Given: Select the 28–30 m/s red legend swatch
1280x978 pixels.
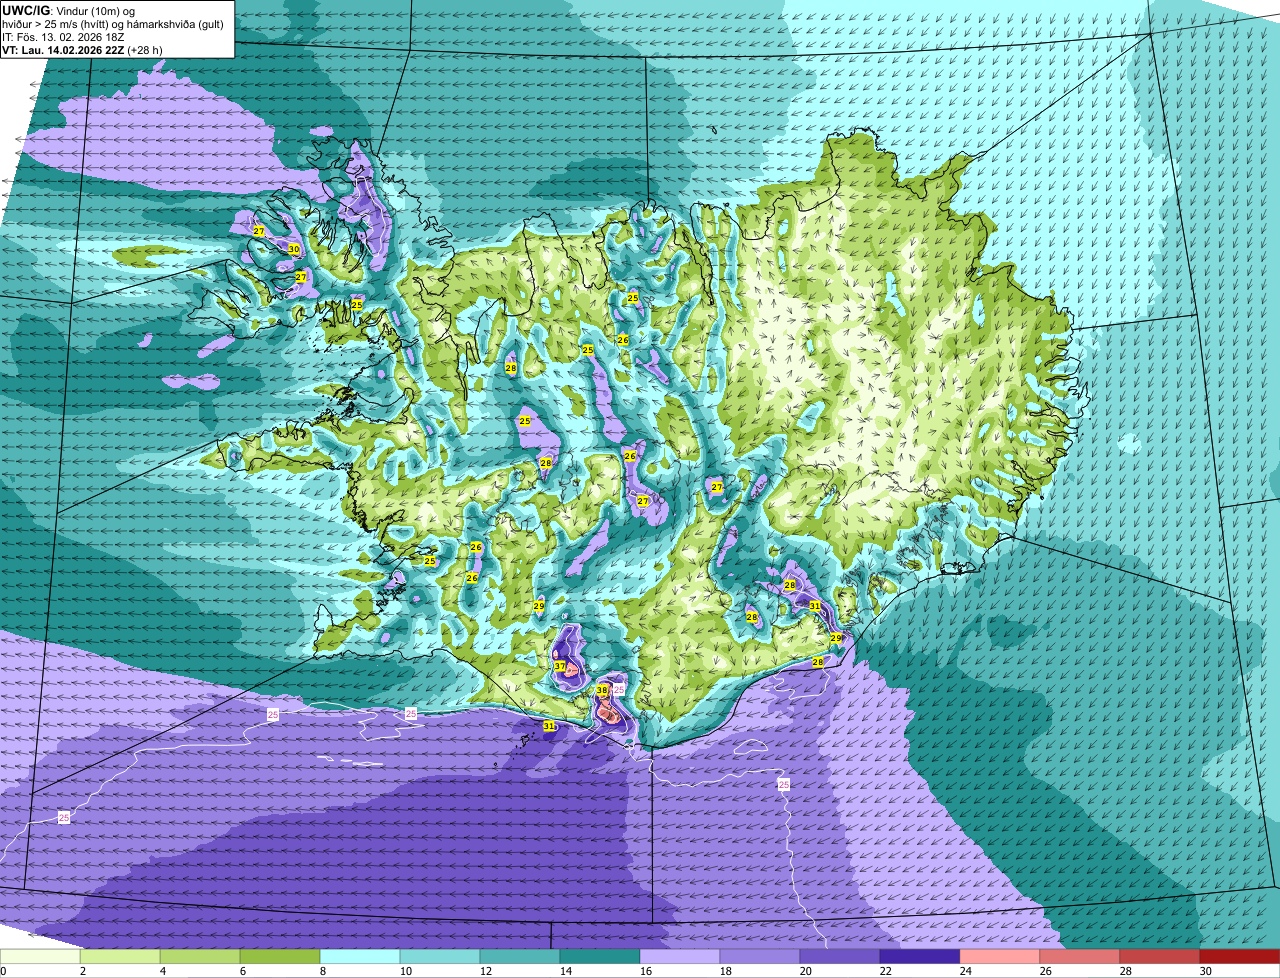Looking at the screenshot, I should (x=1160, y=956).
